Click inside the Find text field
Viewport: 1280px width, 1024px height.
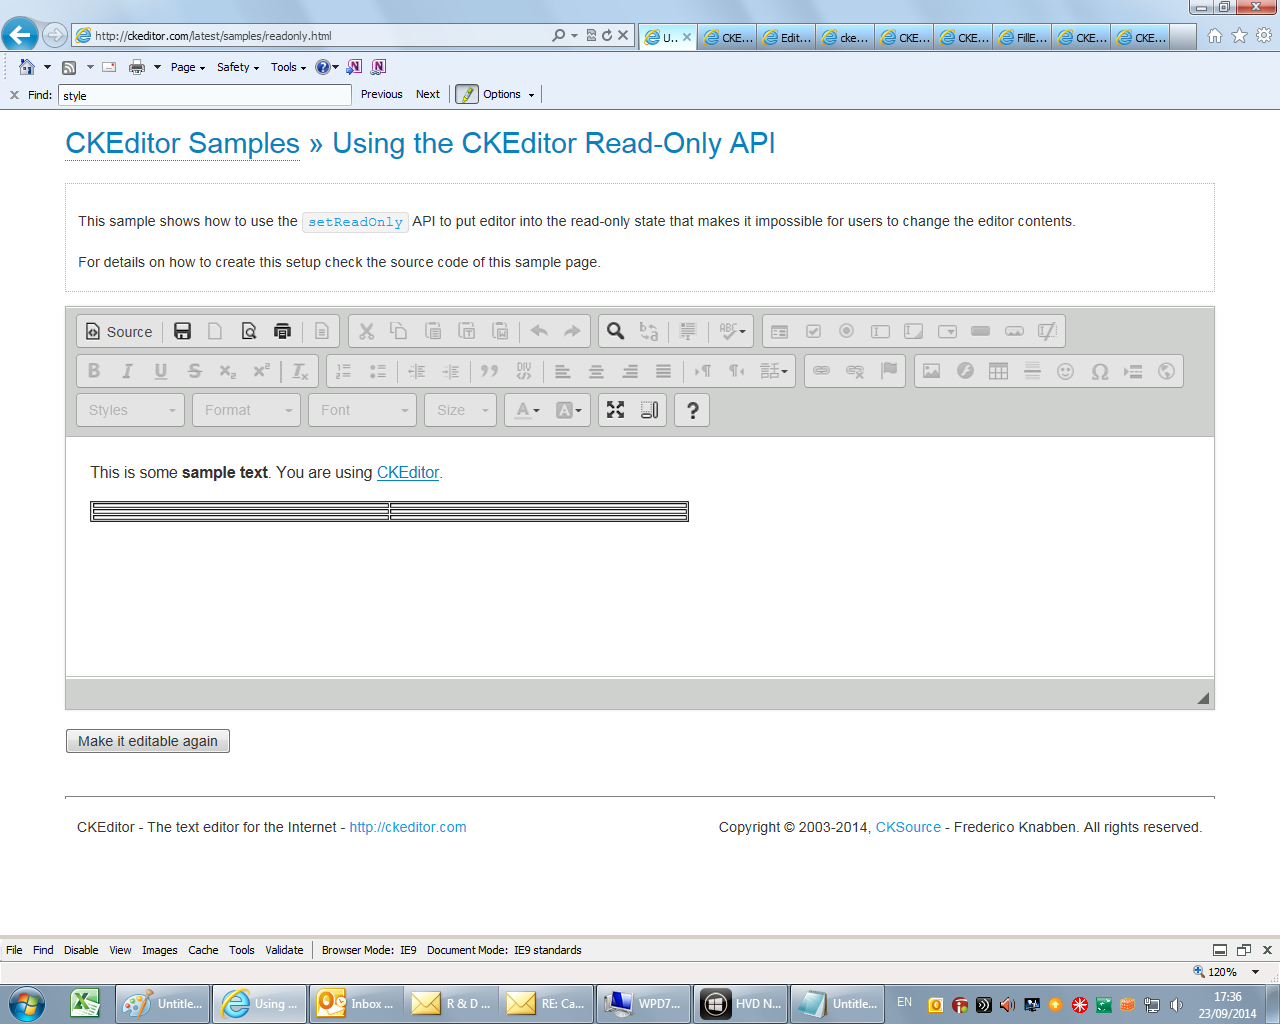click(205, 95)
